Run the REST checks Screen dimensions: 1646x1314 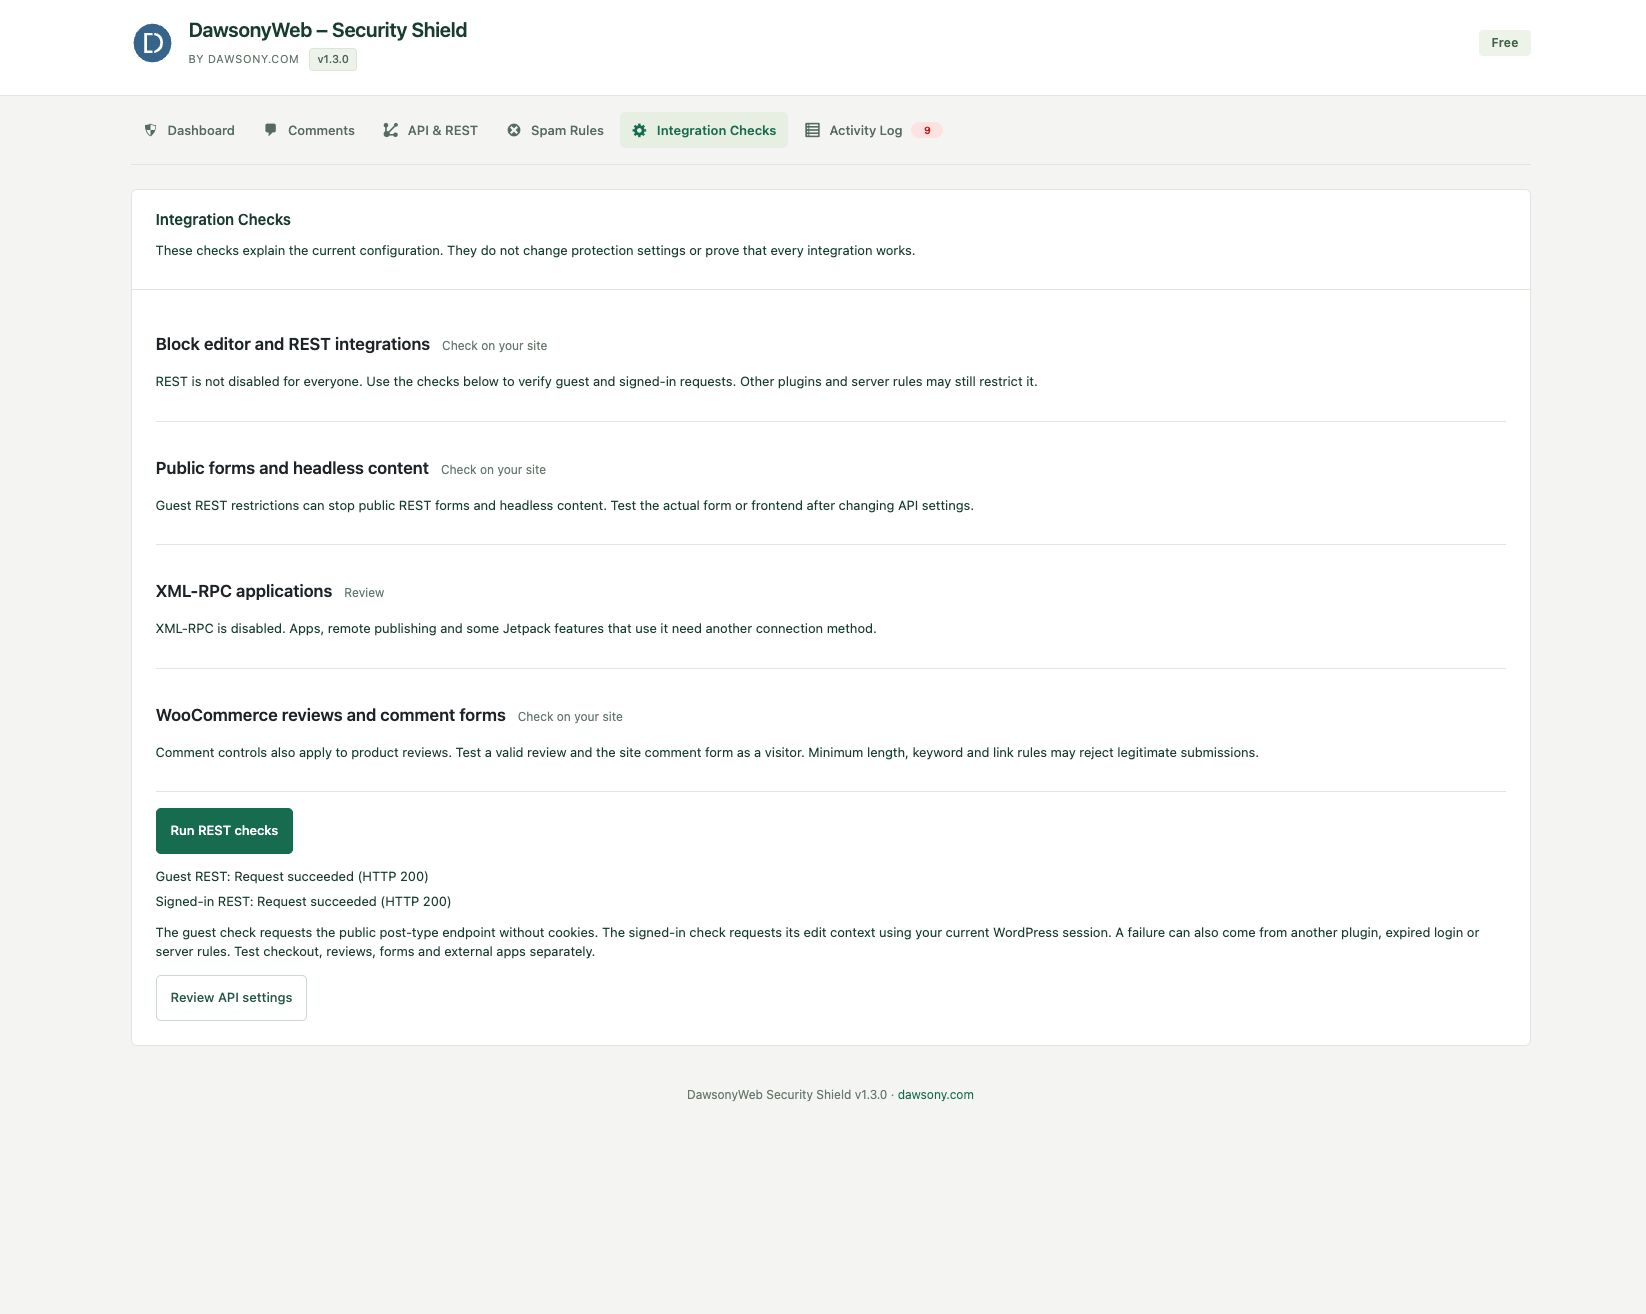(224, 831)
